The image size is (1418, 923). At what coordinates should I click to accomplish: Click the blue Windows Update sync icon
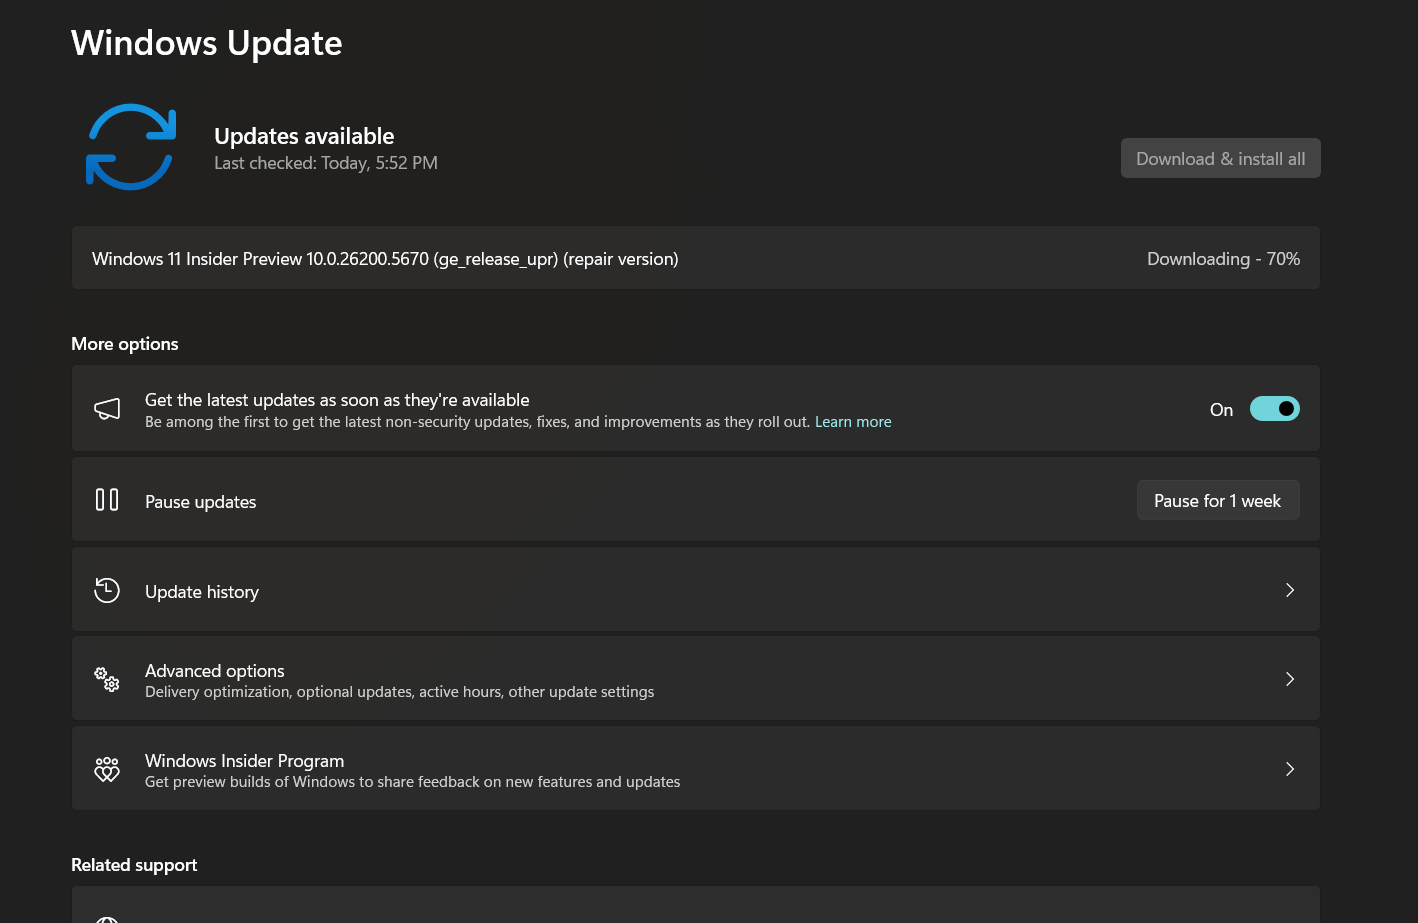click(131, 147)
